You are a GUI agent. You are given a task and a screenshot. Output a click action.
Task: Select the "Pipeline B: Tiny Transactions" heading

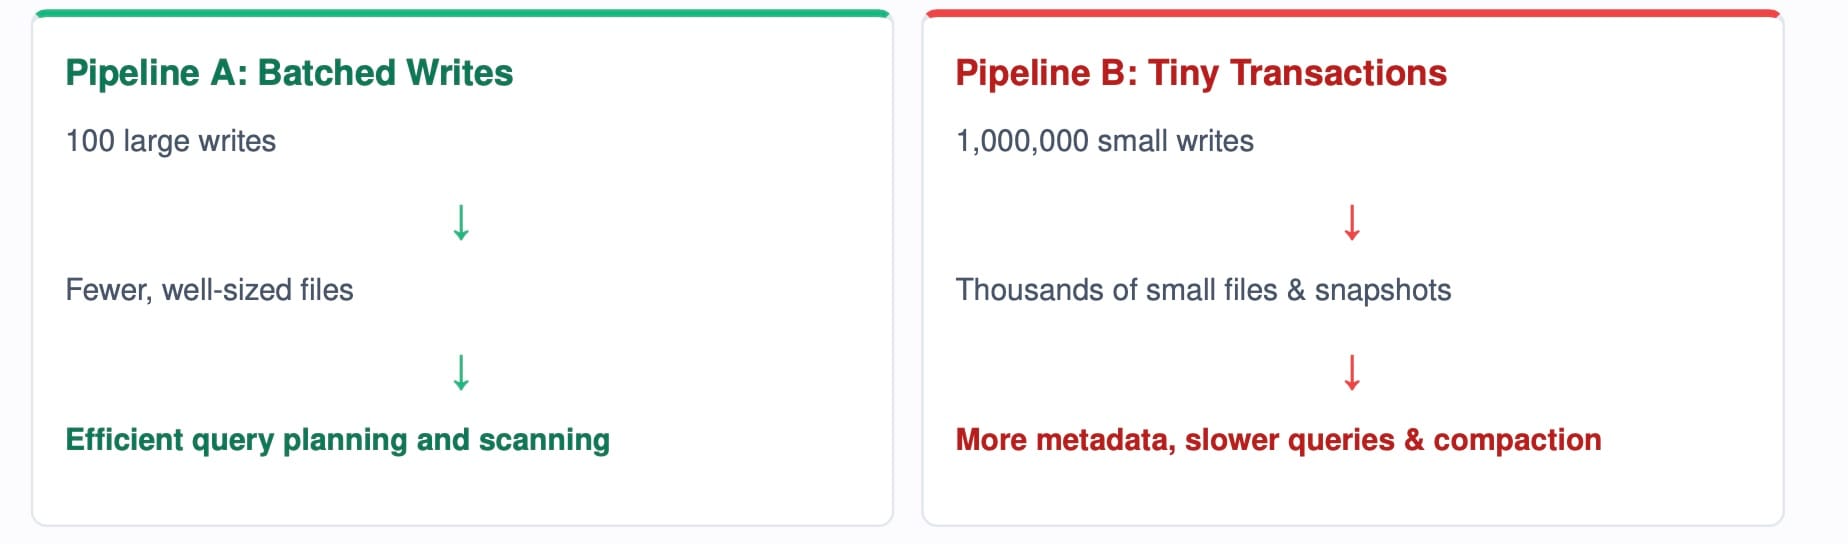click(x=1201, y=73)
